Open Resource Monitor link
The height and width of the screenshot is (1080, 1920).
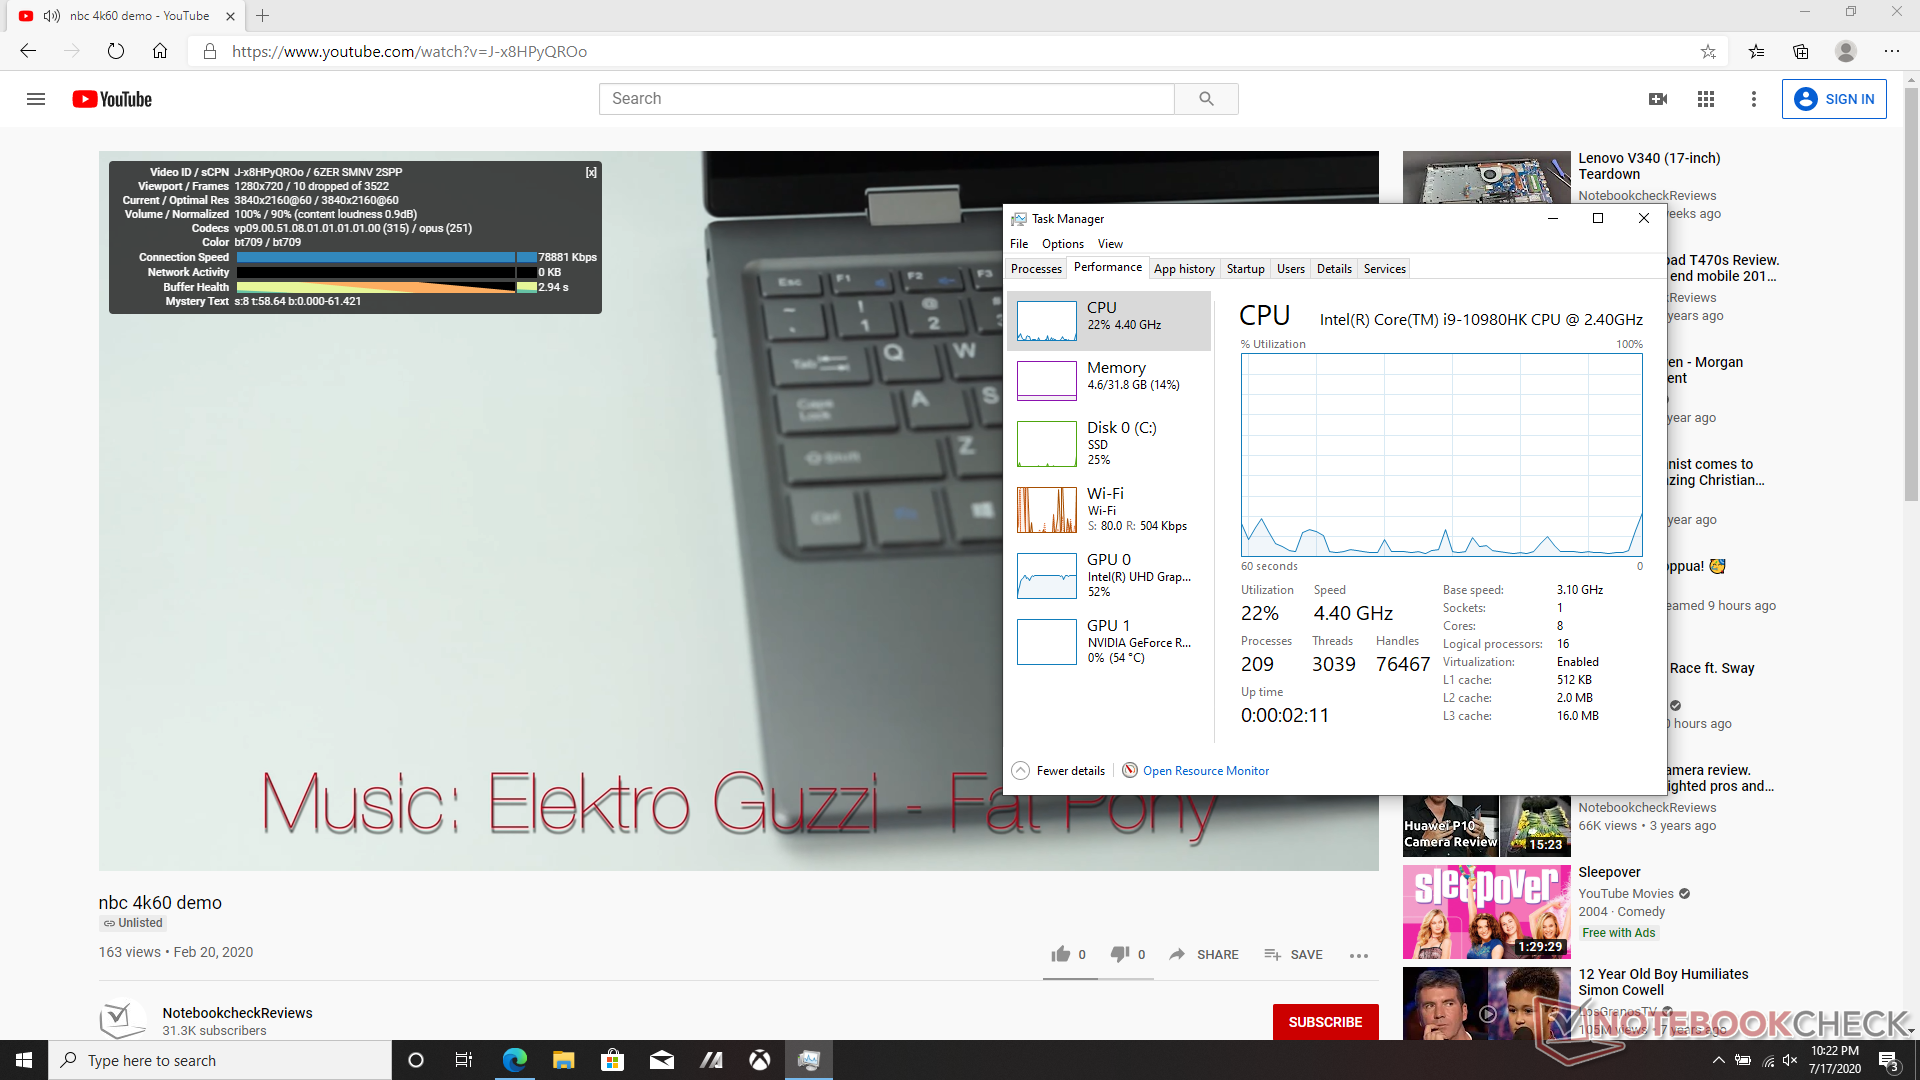(1205, 770)
